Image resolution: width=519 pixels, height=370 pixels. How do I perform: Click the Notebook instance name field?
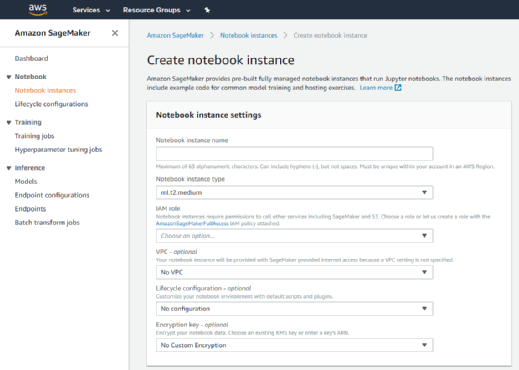[x=294, y=154]
